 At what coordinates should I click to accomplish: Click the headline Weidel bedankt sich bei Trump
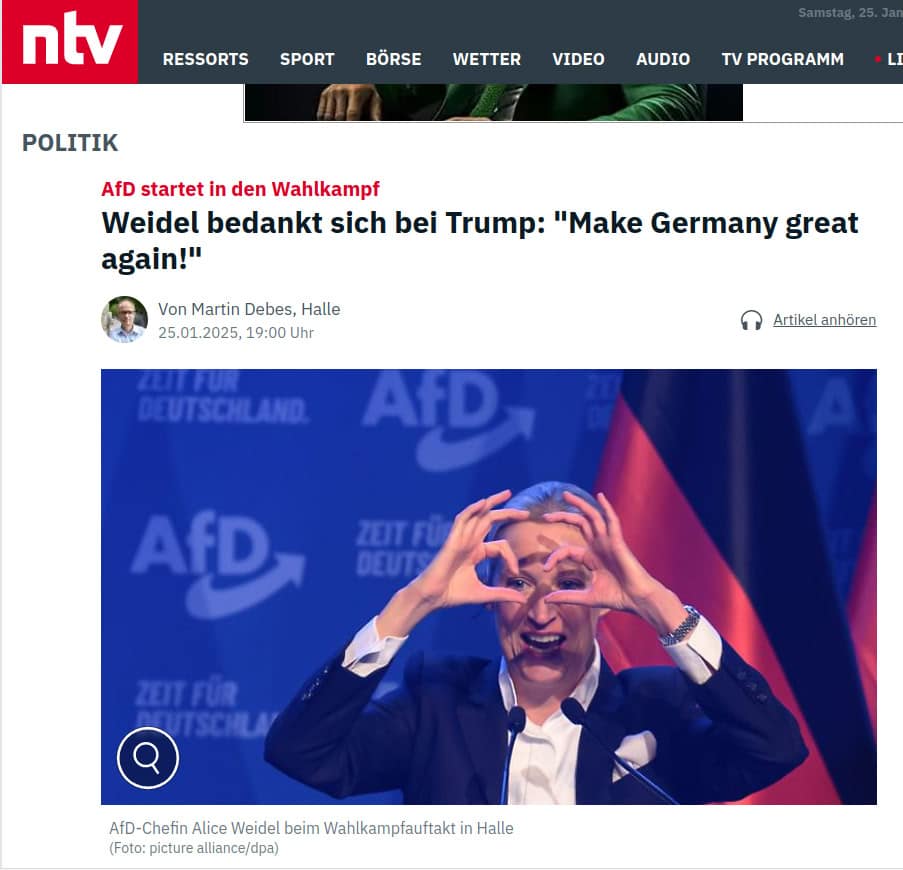480,241
